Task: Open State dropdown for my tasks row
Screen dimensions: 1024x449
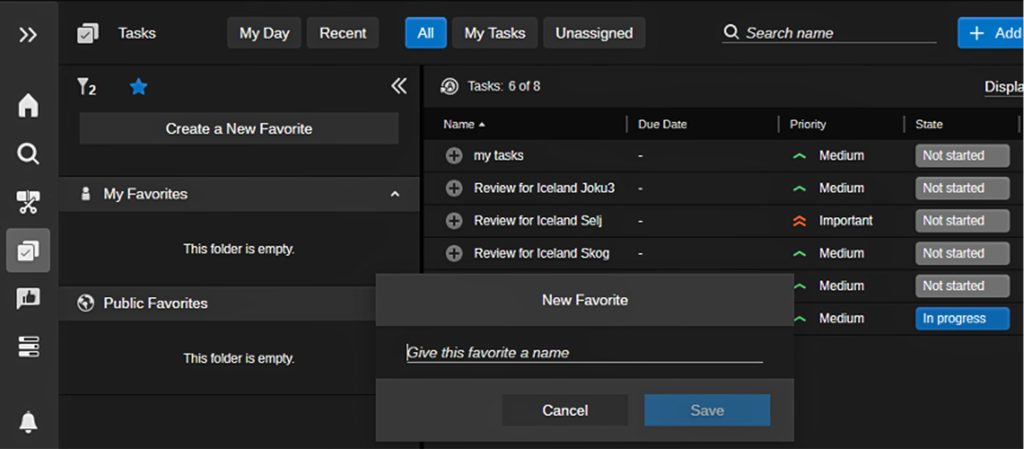Action: click(x=962, y=156)
